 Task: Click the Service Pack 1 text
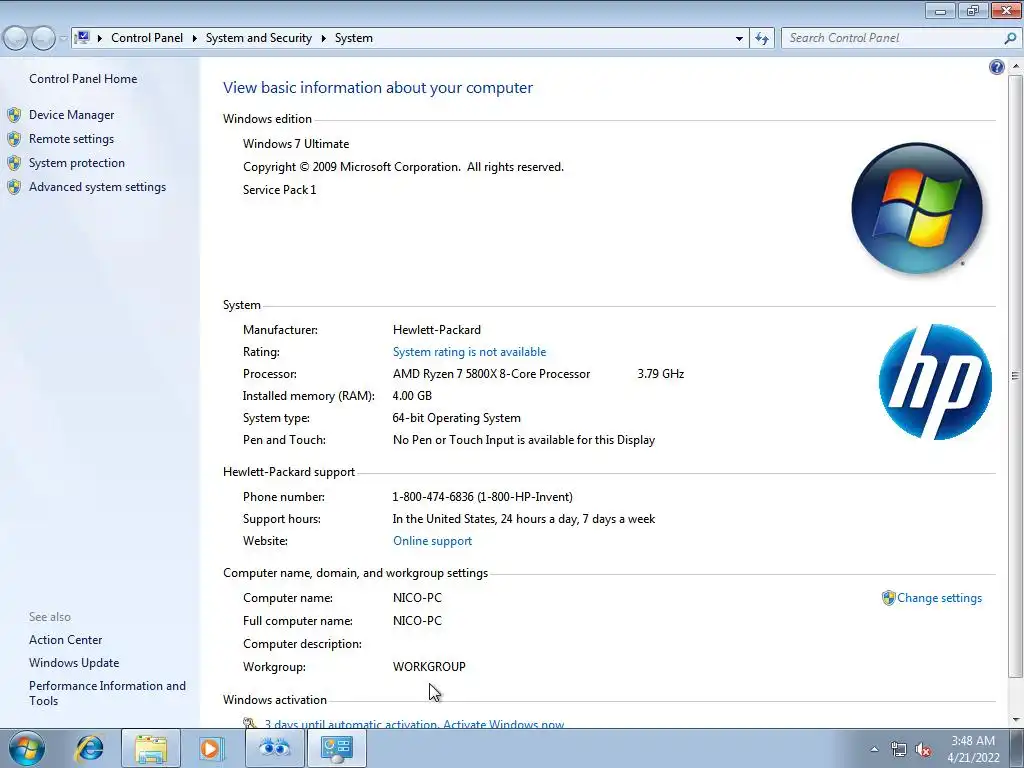tap(280, 190)
